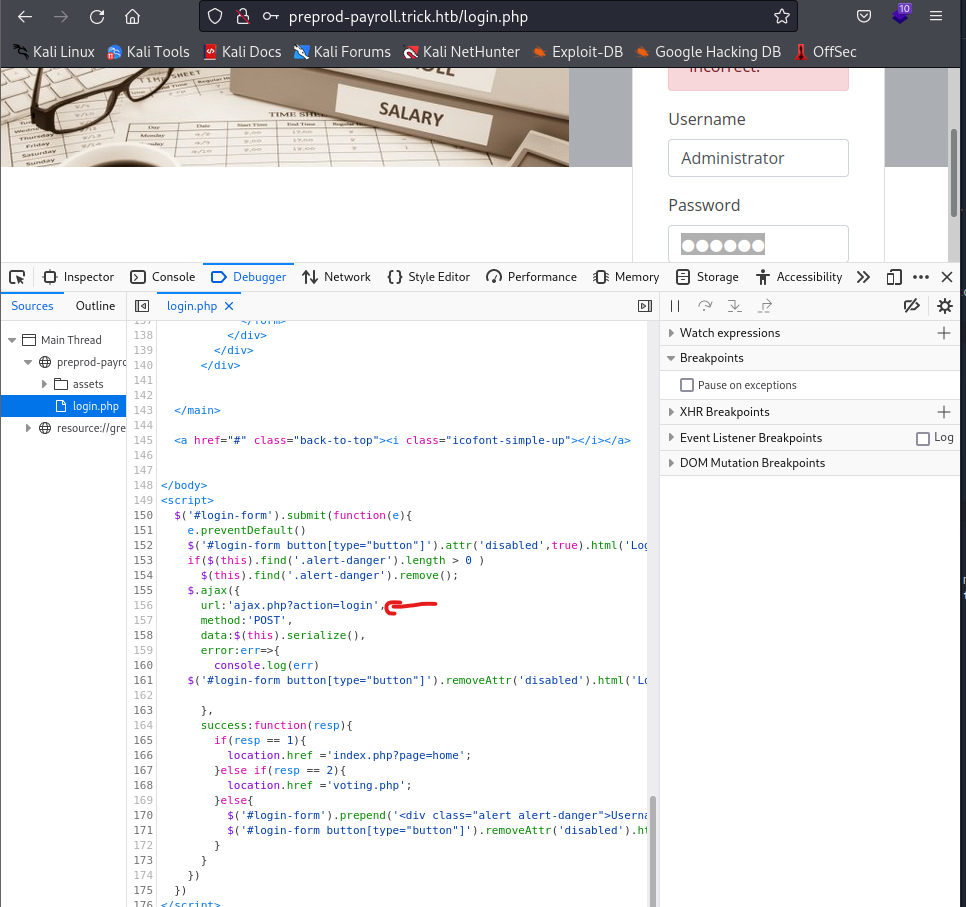Close the login.php source tab
This screenshot has width=966, height=907.
coord(229,306)
